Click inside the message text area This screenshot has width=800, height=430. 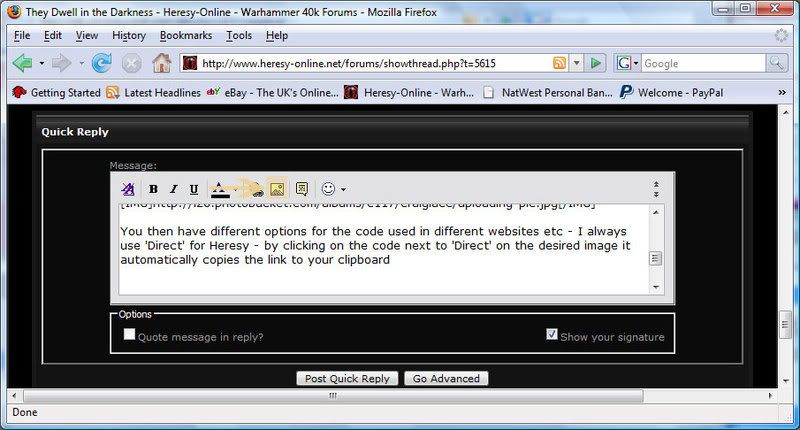pos(384,249)
